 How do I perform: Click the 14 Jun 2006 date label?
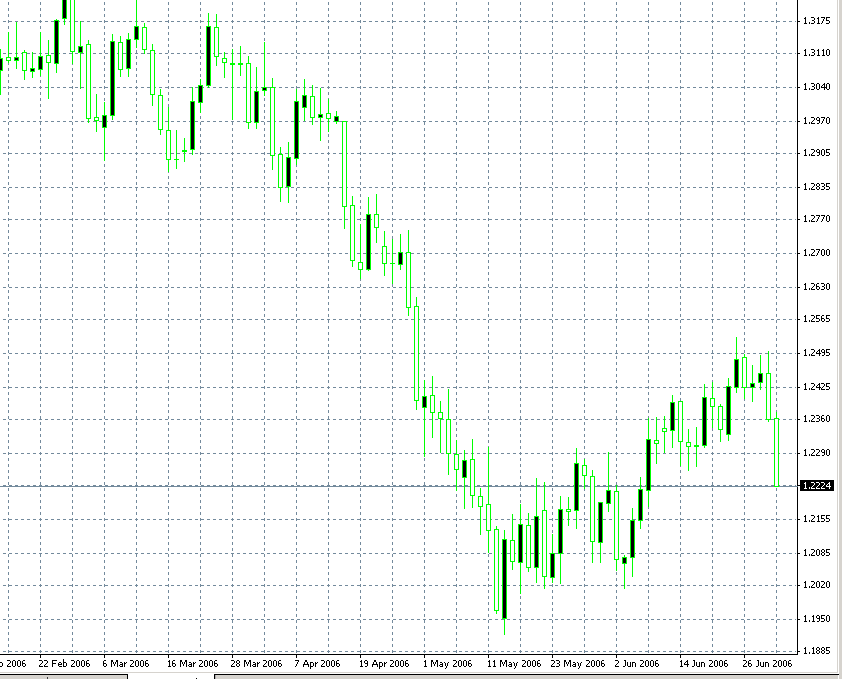coord(703,664)
